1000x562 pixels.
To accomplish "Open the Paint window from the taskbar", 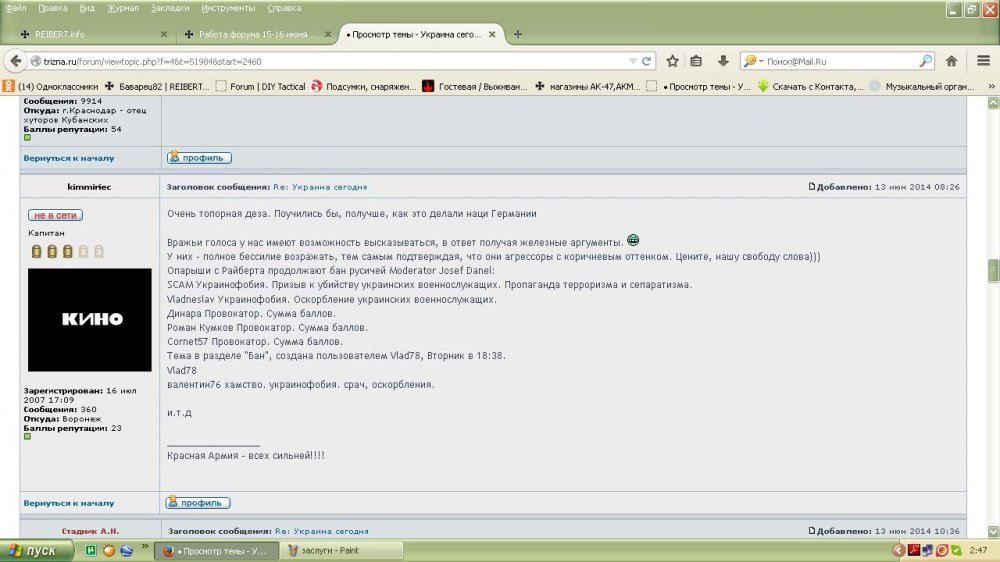I will [x=340, y=551].
